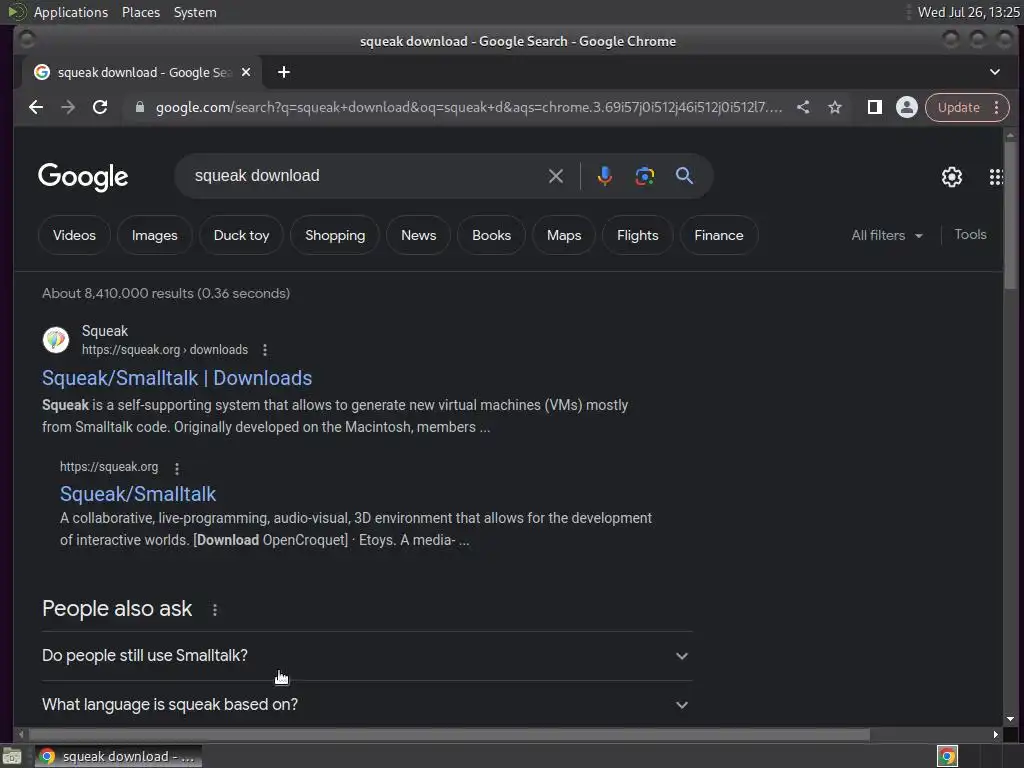Click Chrome icon in bottom panel tray
Viewport: 1024px width, 768px height.
point(947,756)
